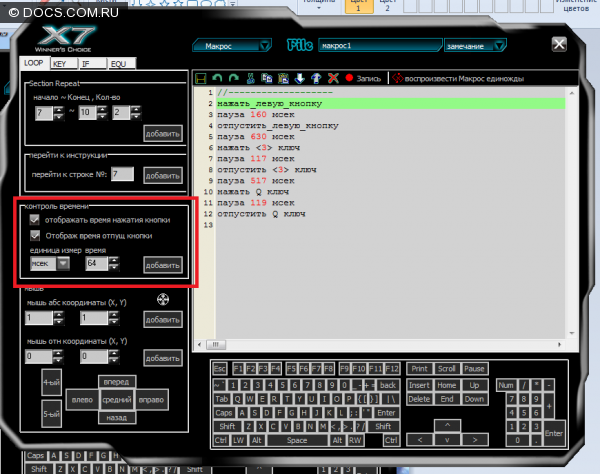Switch to the EQU tab
600x474 pixels.
click(x=122, y=64)
